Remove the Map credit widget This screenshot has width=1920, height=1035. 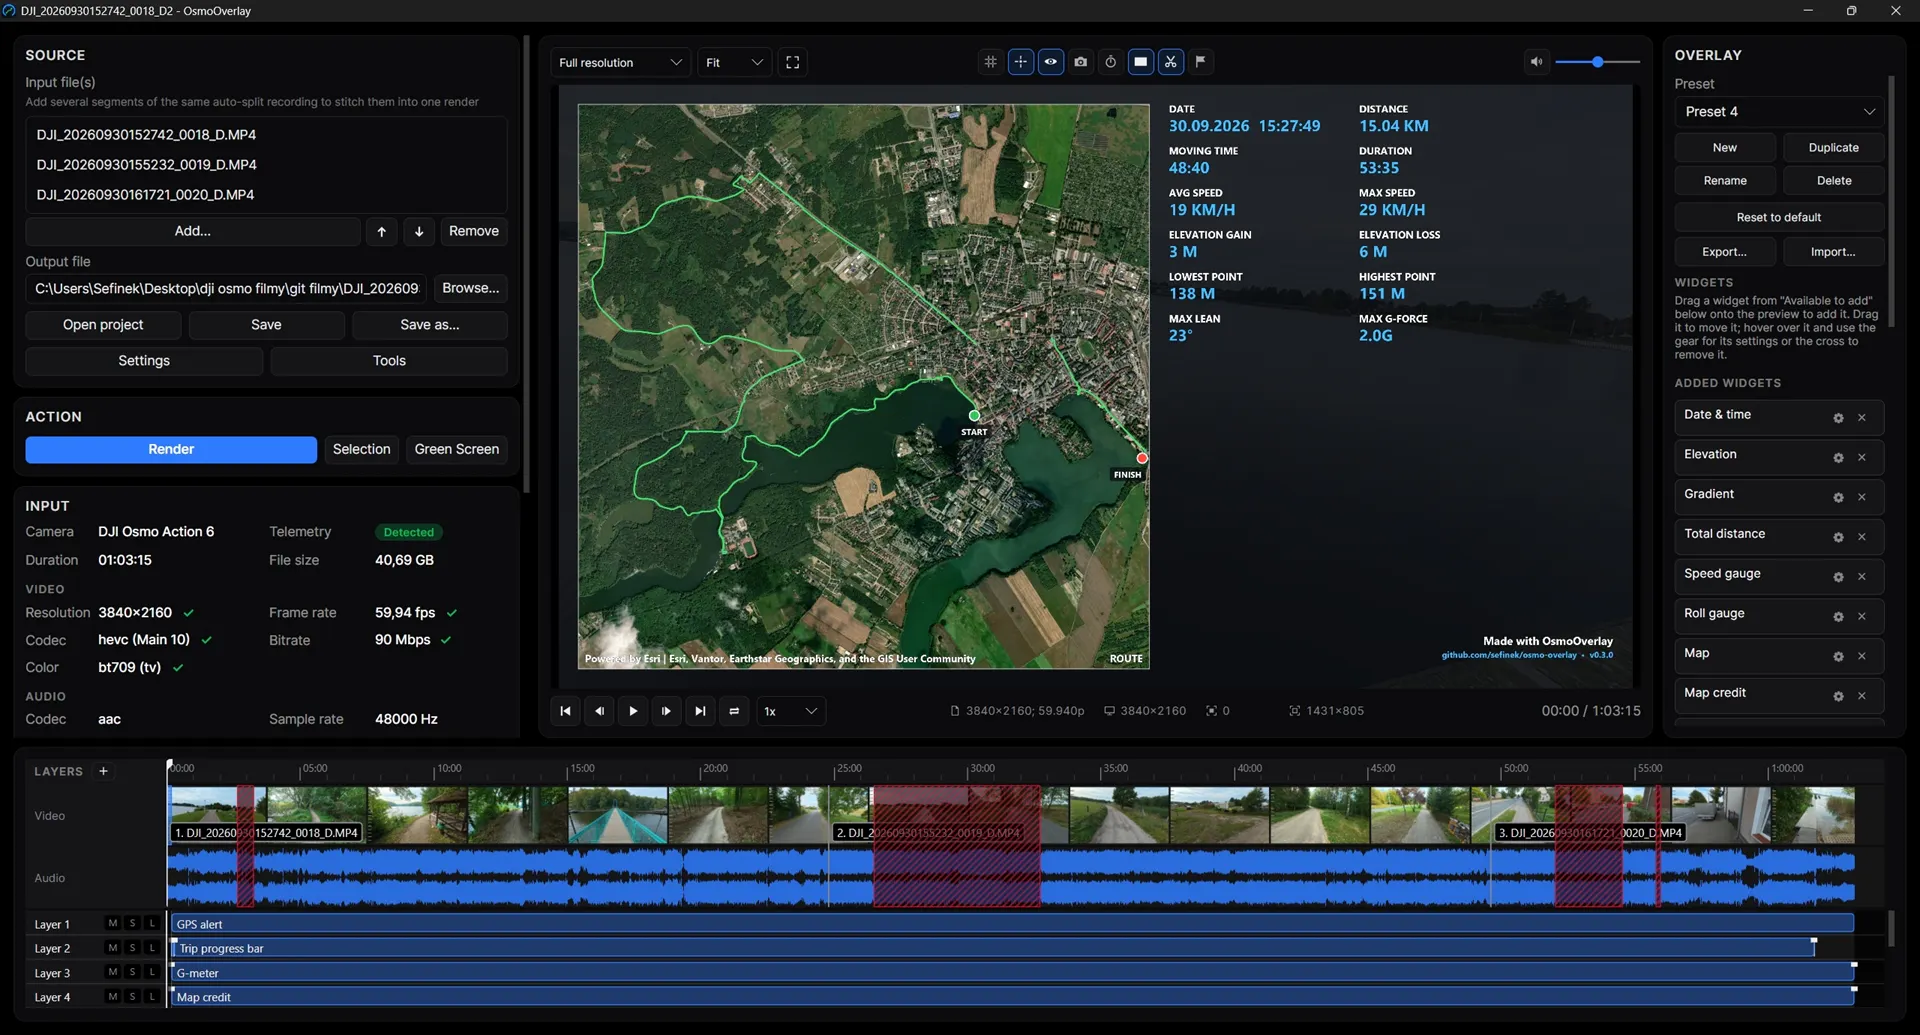(1862, 696)
